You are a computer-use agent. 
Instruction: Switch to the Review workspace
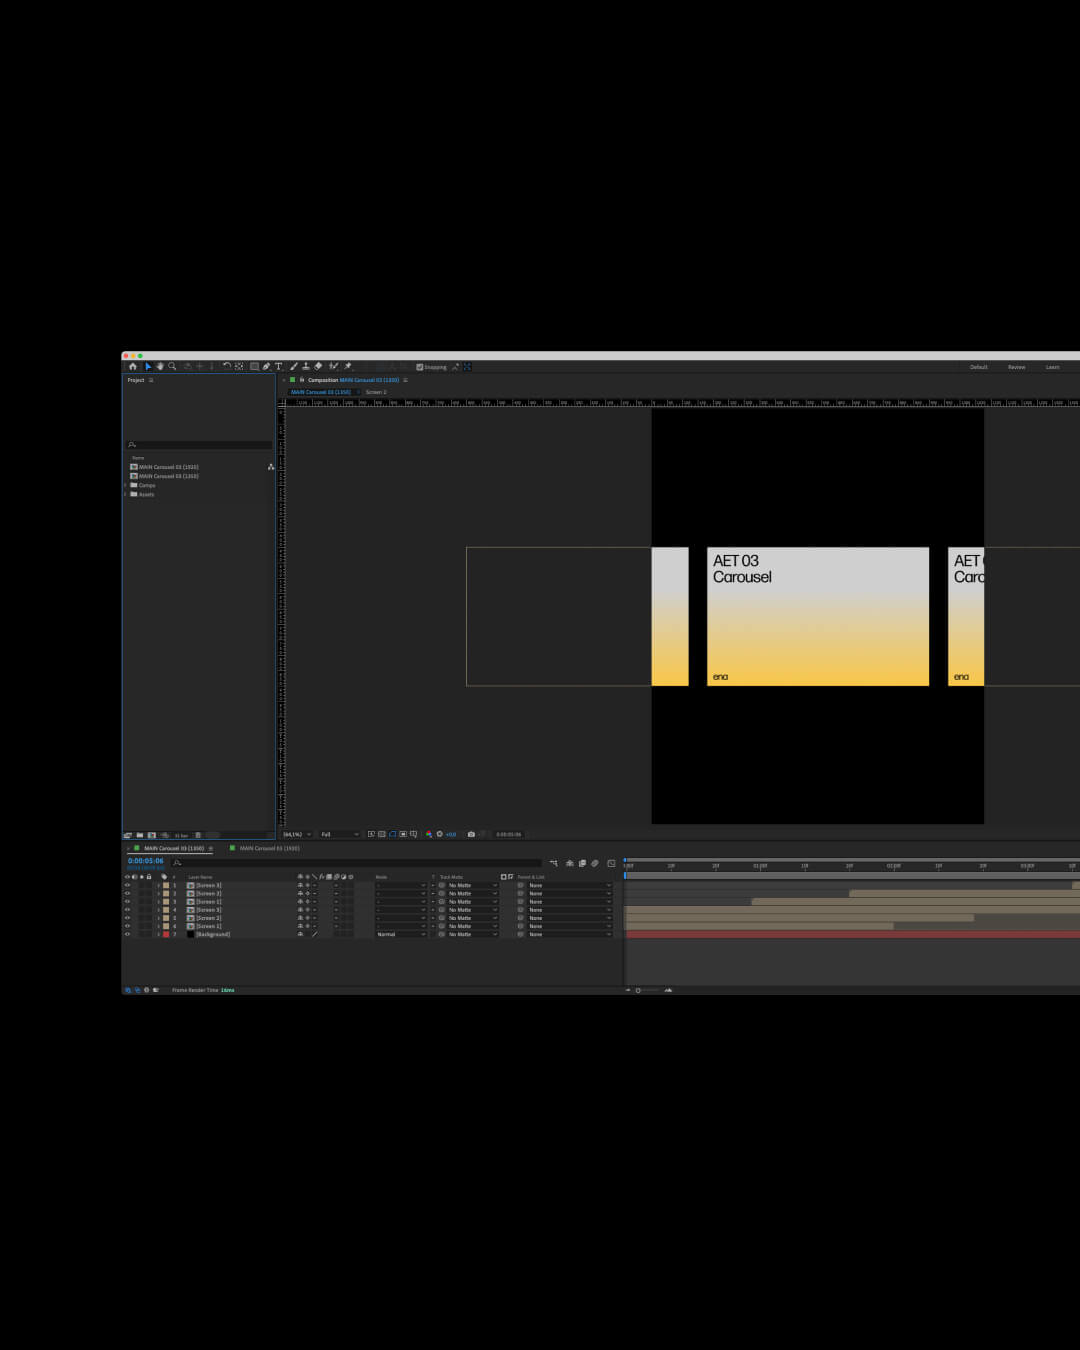click(1016, 367)
